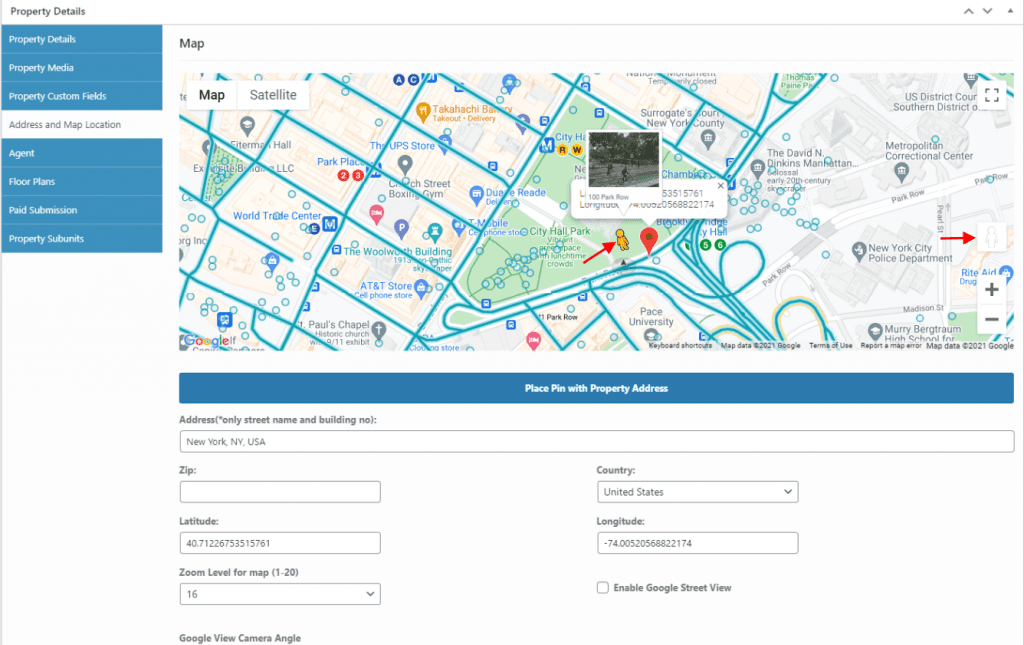Screen dimensions: 1024x645
Task: Toggle fullscreen view of the map
Action: tap(991, 95)
